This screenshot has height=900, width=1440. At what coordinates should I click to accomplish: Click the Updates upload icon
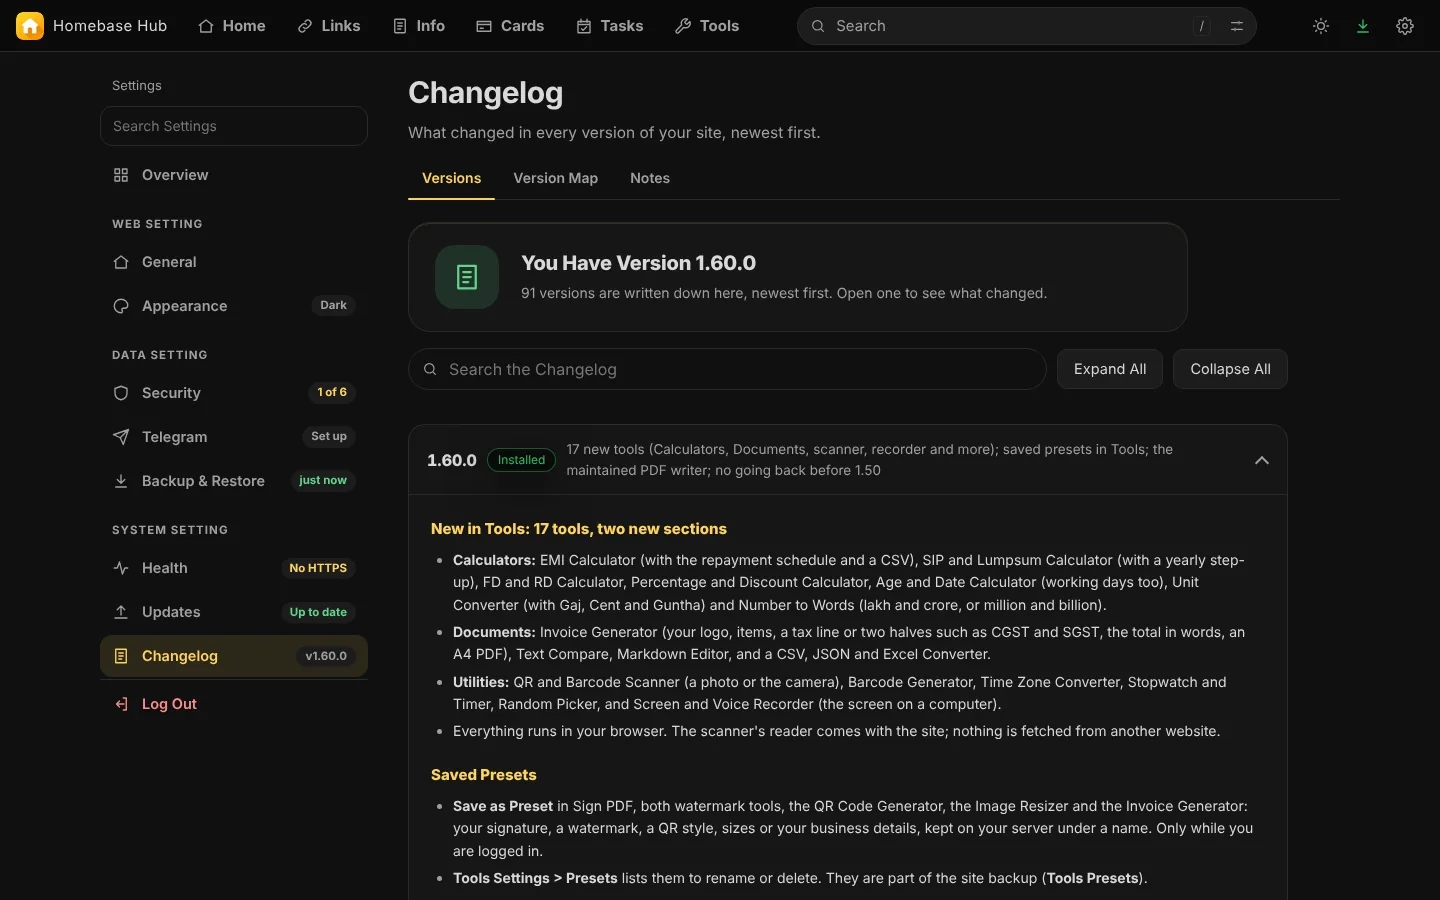pos(121,612)
